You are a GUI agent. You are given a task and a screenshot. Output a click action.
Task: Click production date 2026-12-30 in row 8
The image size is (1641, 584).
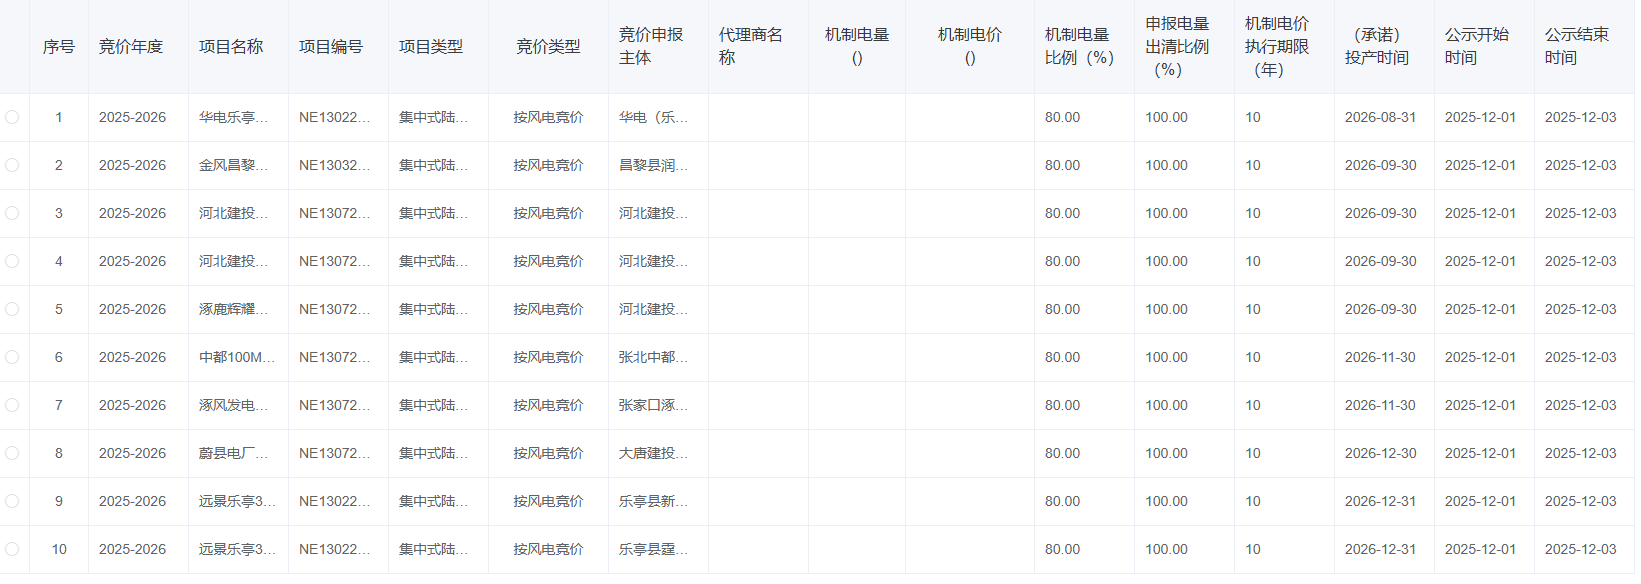[x=1380, y=453]
